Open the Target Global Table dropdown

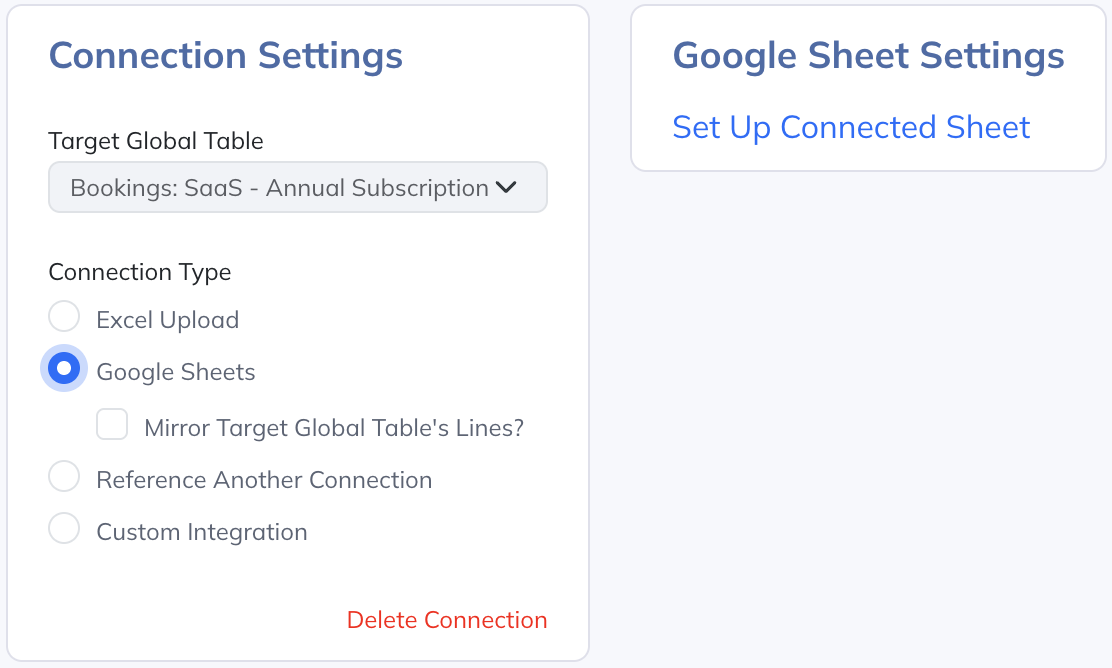tap(297, 187)
